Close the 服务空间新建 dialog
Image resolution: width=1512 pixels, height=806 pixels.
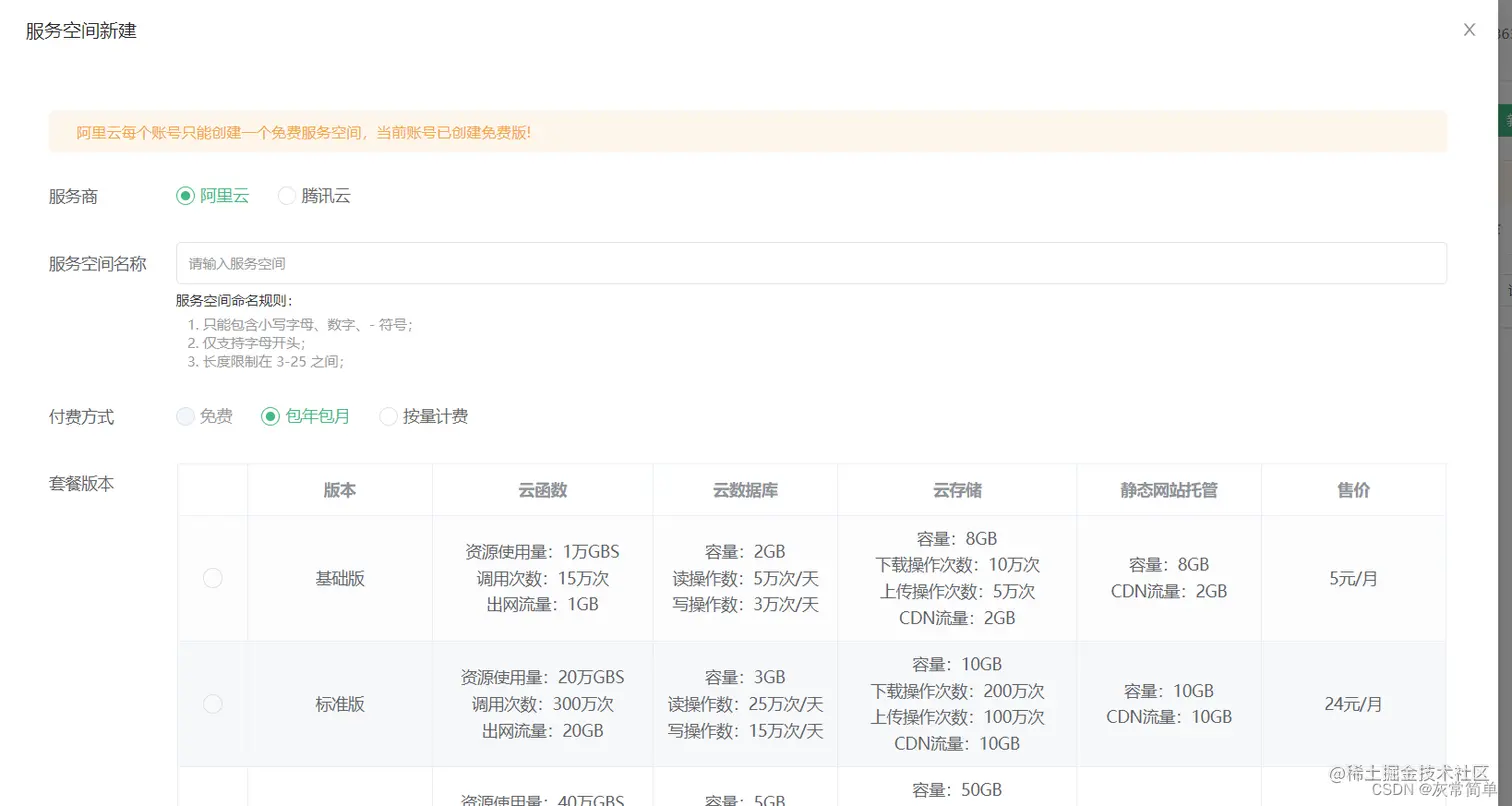[1469, 30]
